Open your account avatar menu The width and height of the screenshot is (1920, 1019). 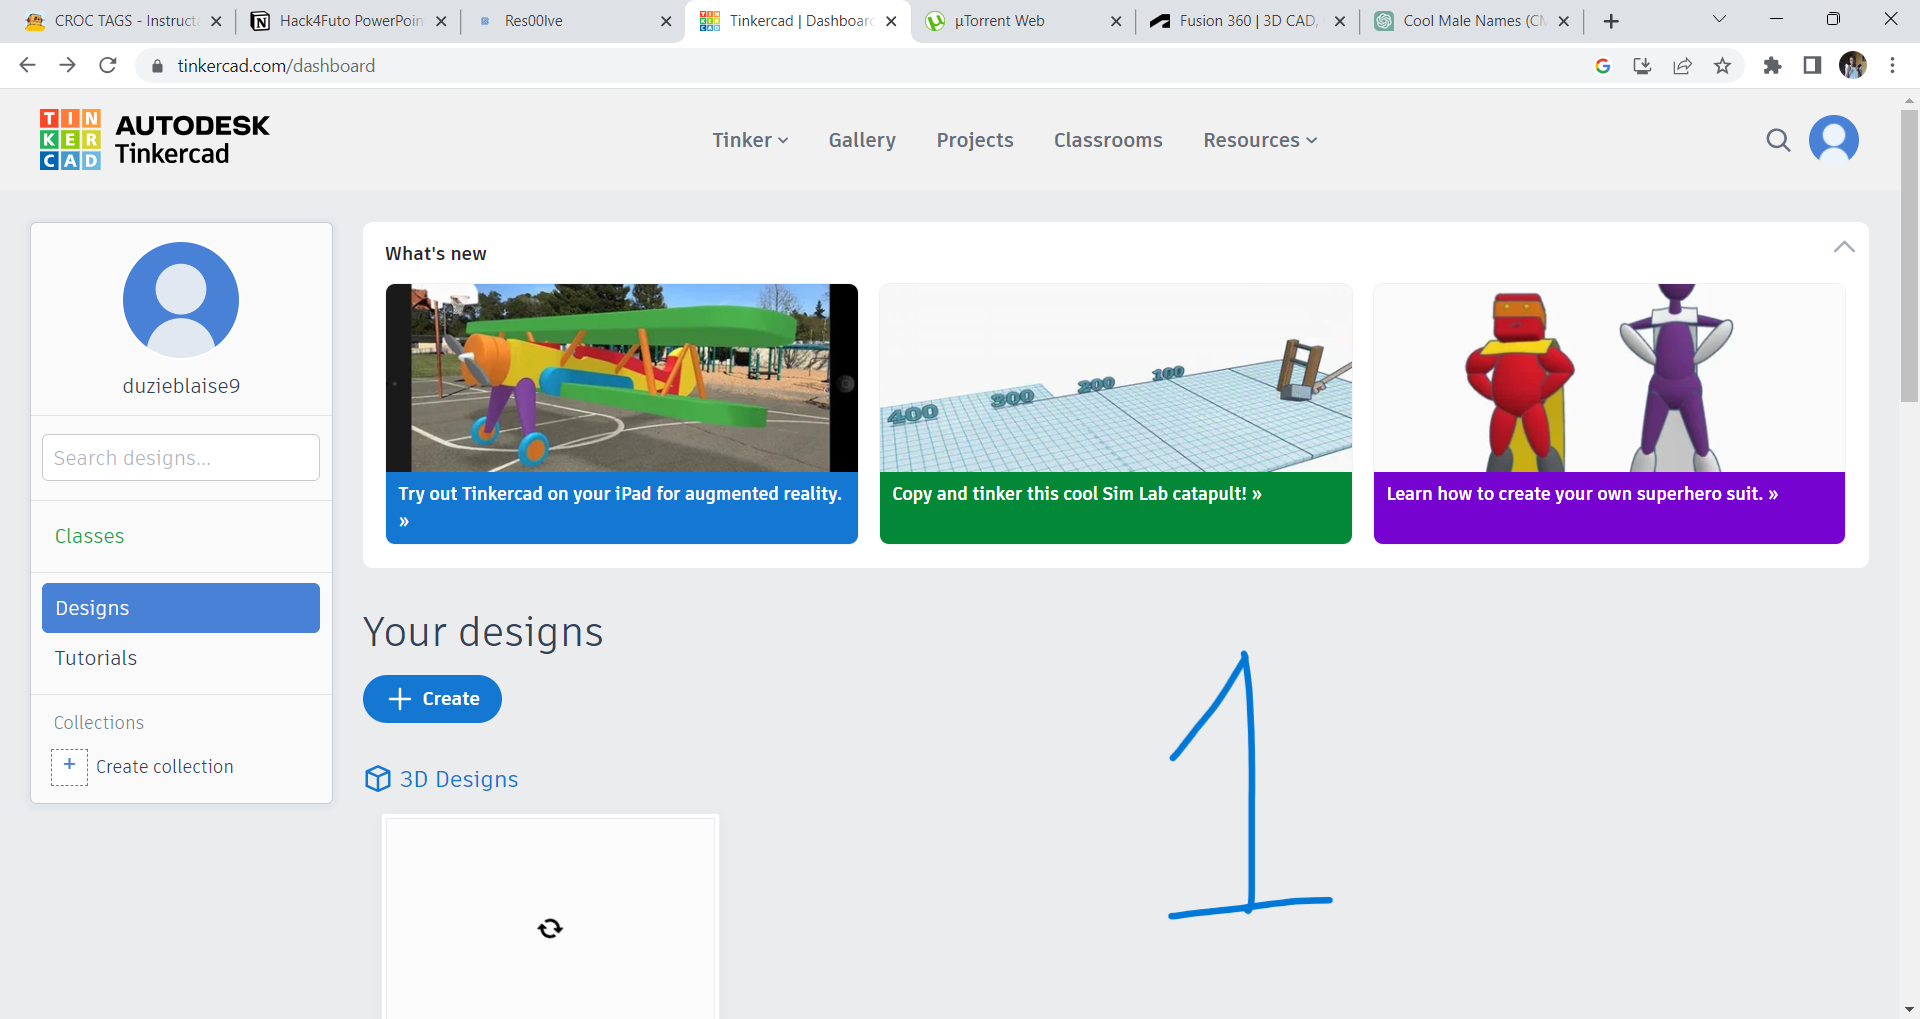point(1834,140)
